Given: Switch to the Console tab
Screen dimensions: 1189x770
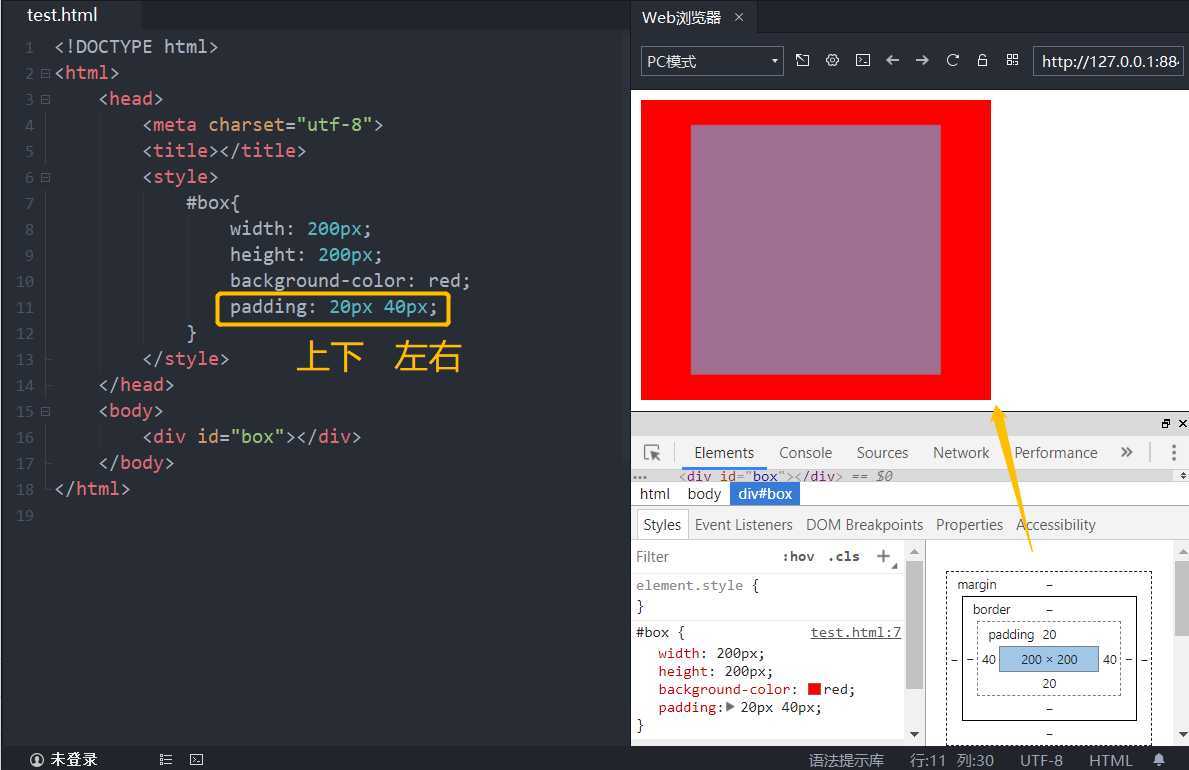Looking at the screenshot, I should tap(805, 453).
